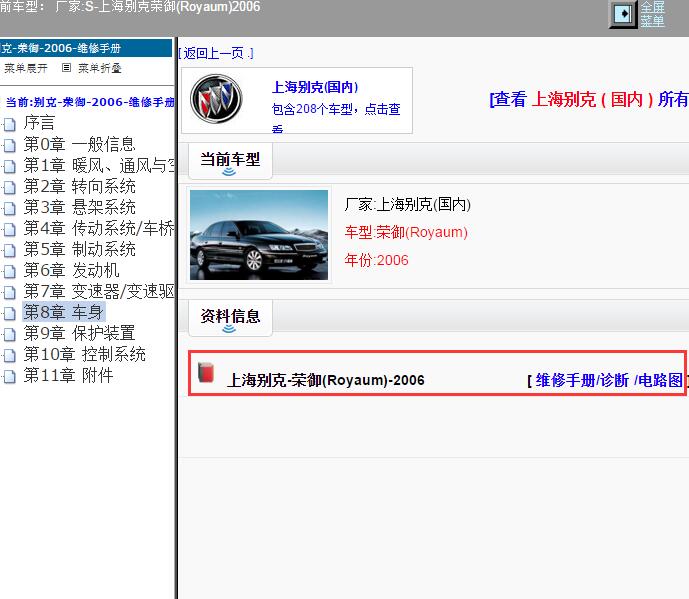
Task: Click page icon beside 第8章
Action: [10, 314]
